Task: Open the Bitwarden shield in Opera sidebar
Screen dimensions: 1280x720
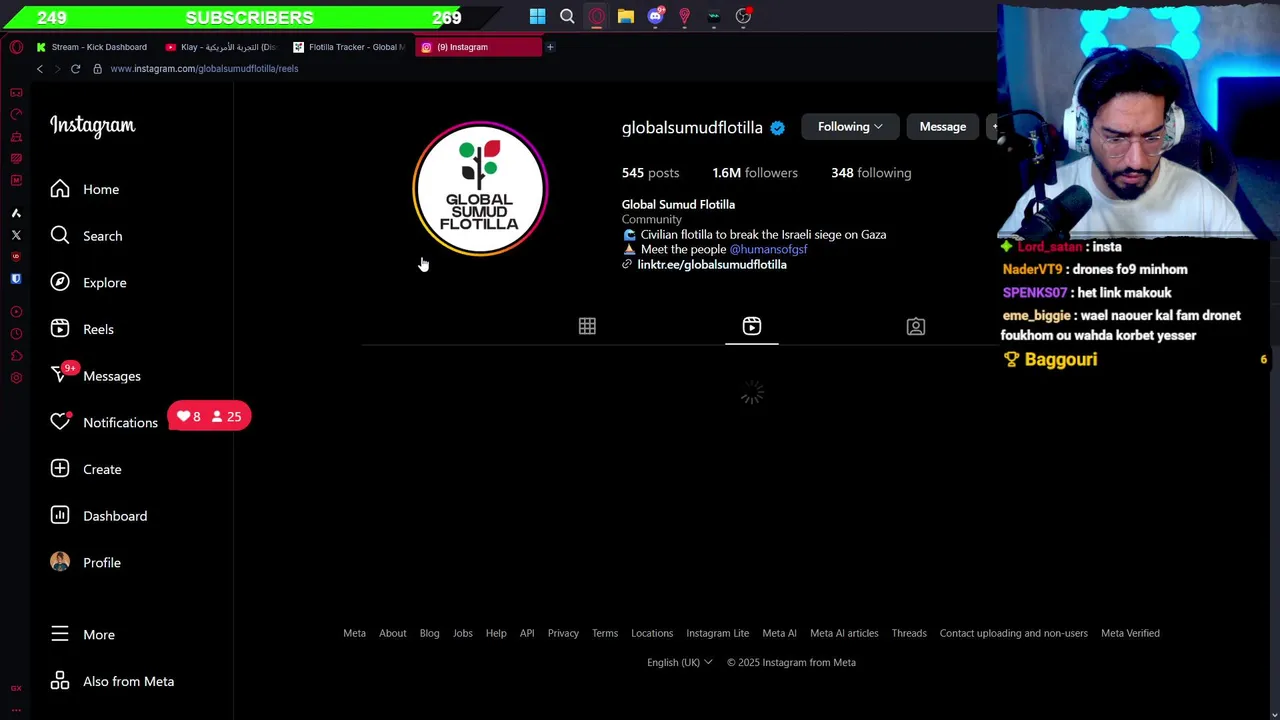Action: click(16, 279)
